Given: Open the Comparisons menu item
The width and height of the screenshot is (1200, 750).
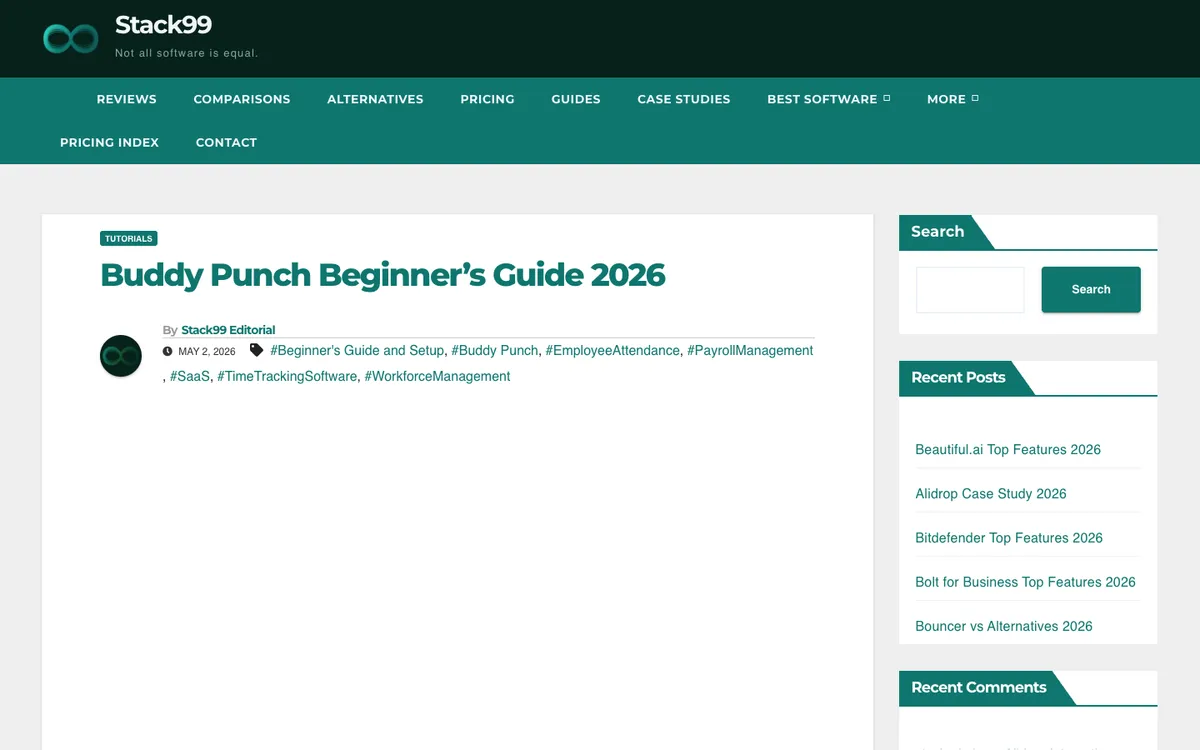Looking at the screenshot, I should [x=242, y=99].
